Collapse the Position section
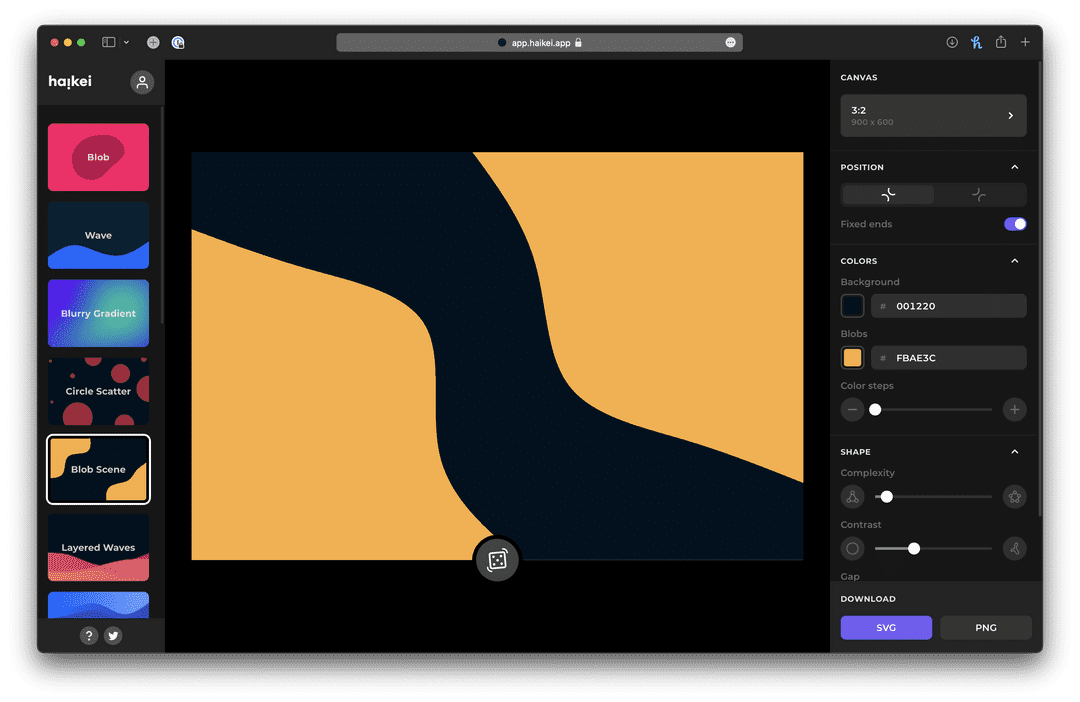 (x=1014, y=167)
